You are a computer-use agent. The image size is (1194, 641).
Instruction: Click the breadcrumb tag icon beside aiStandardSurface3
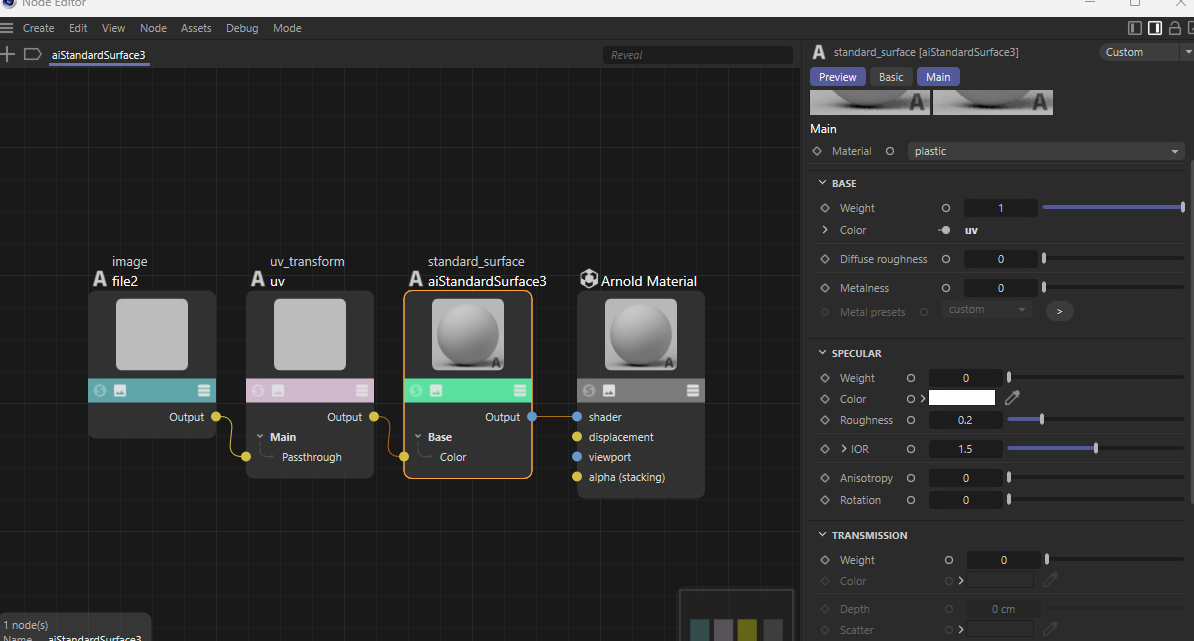pos(33,54)
